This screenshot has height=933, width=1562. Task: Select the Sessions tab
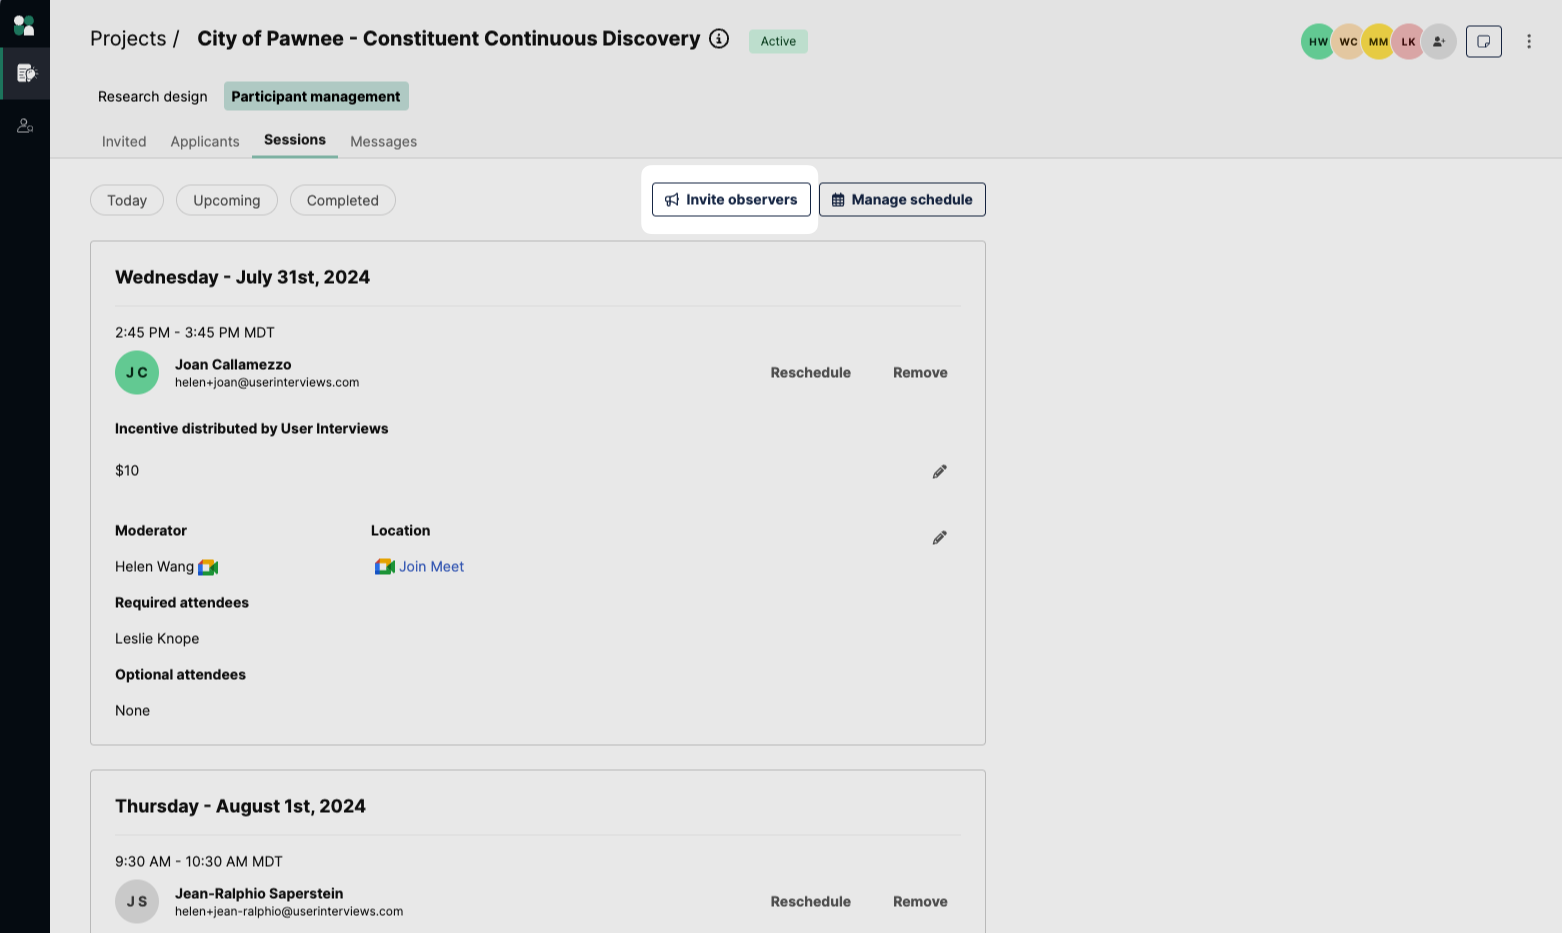(x=295, y=140)
